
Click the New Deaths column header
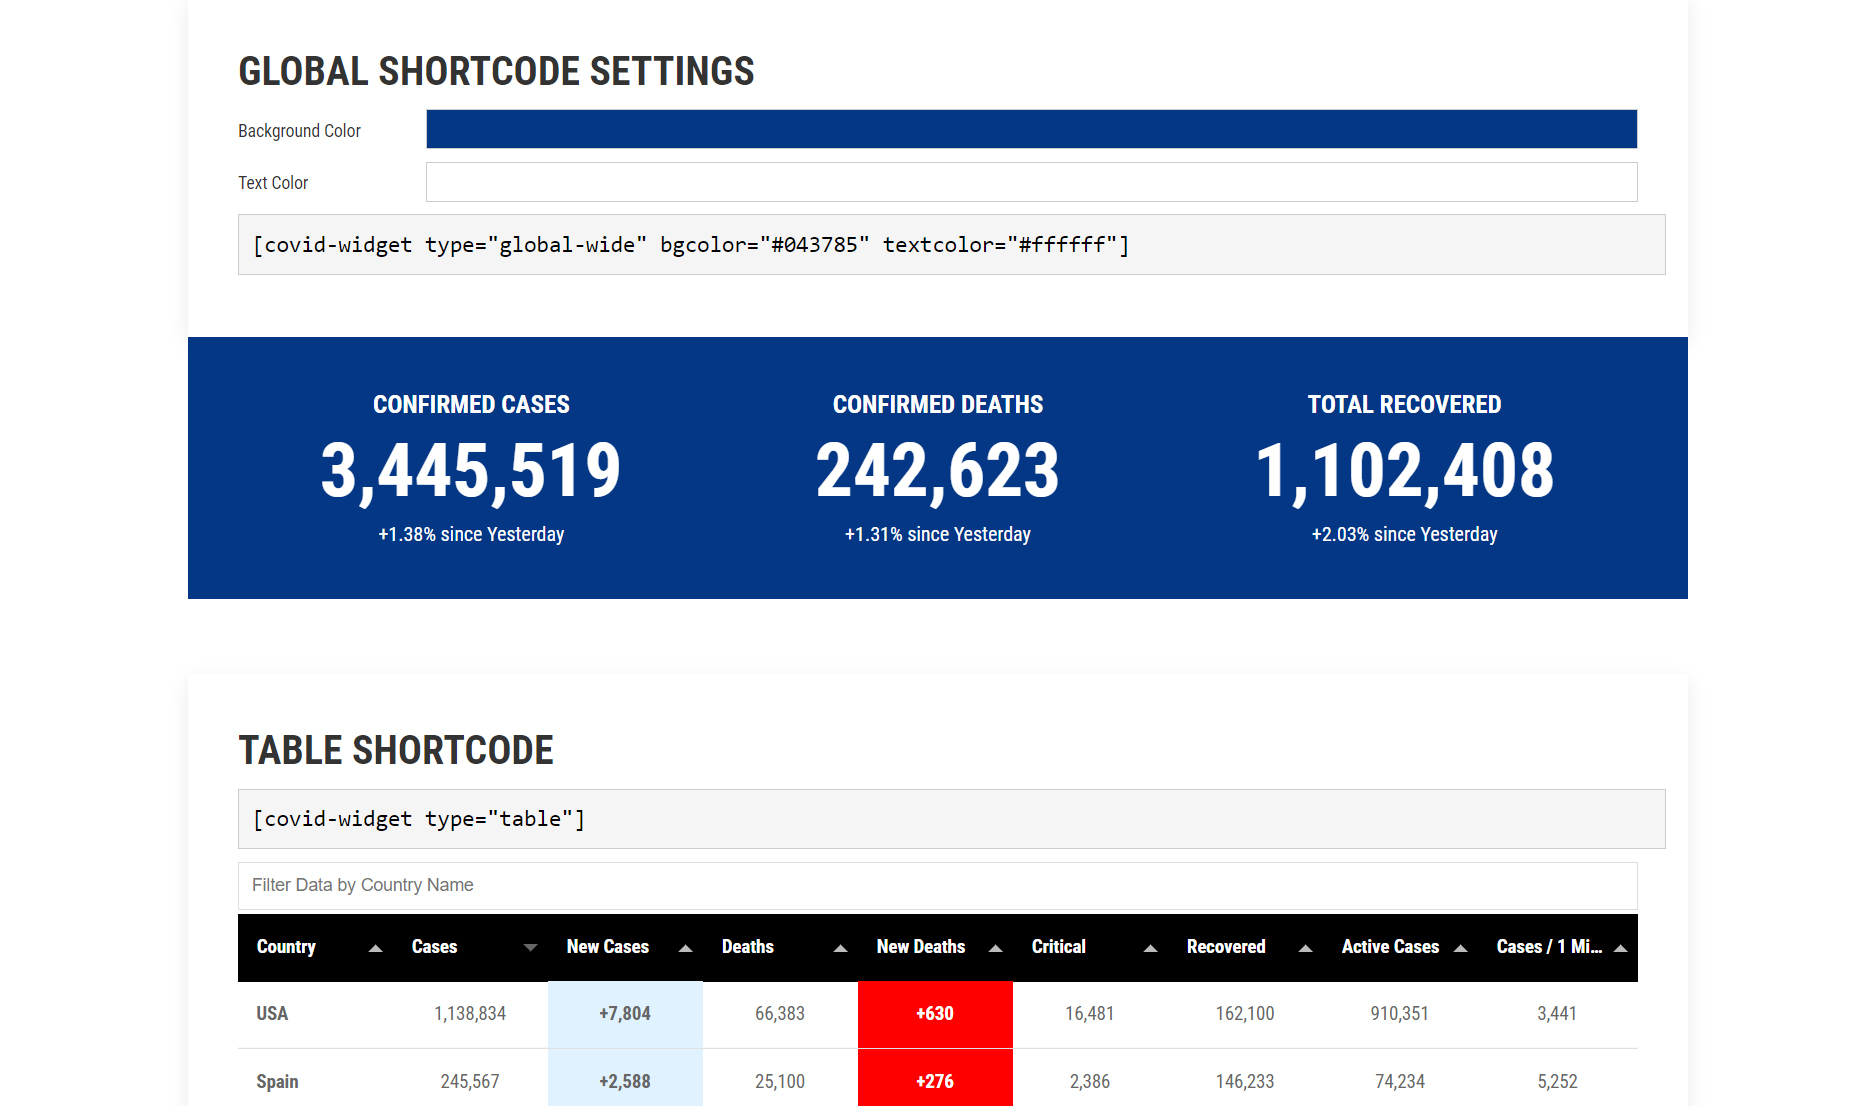[x=921, y=947]
